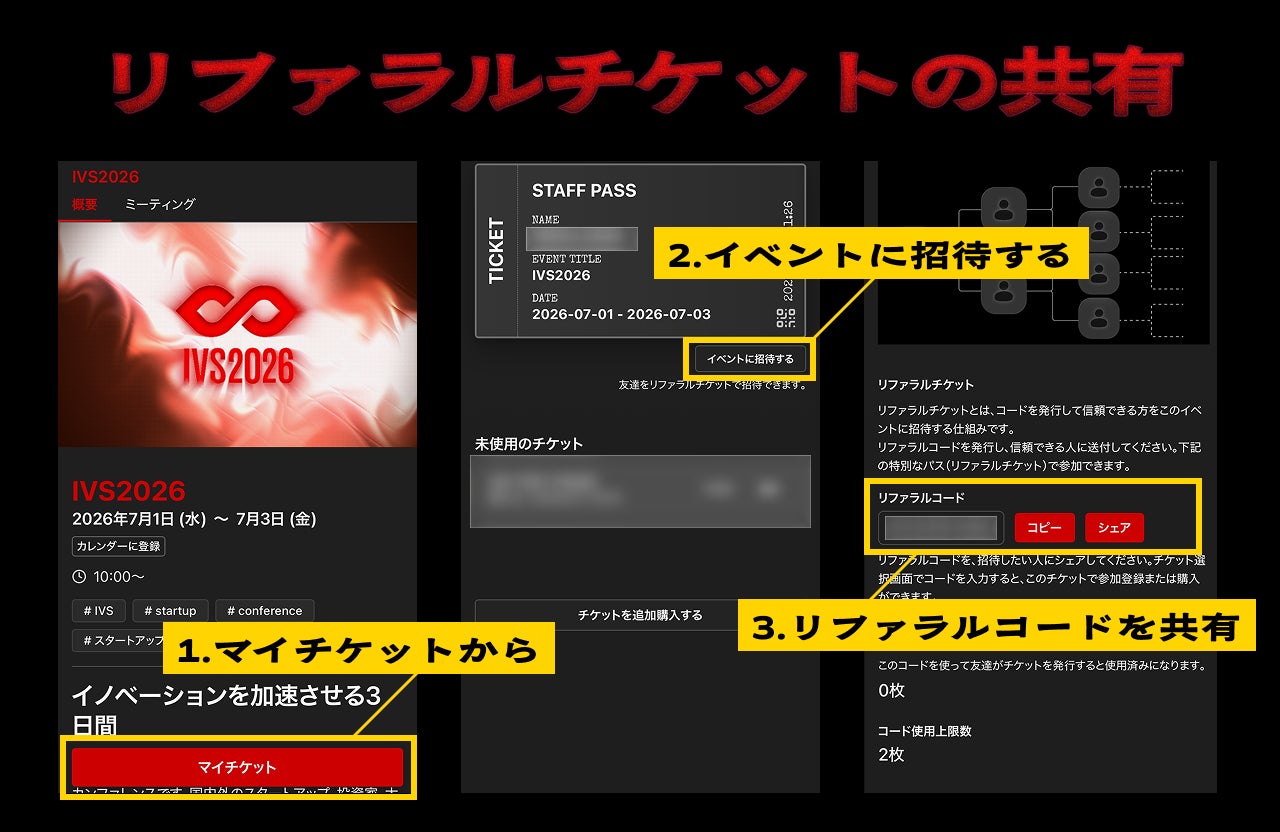Click the チケットを追加購入する button
Viewport: 1280px width, 832px height.
[x=640, y=615]
